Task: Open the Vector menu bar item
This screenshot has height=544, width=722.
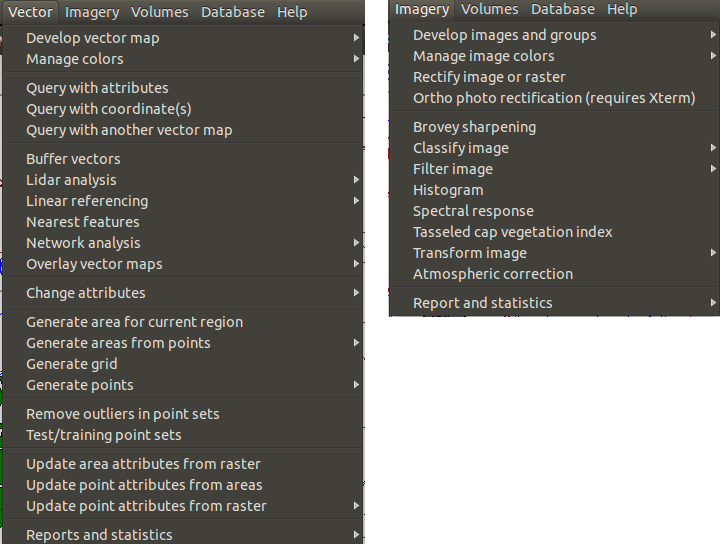Action: 30,12
